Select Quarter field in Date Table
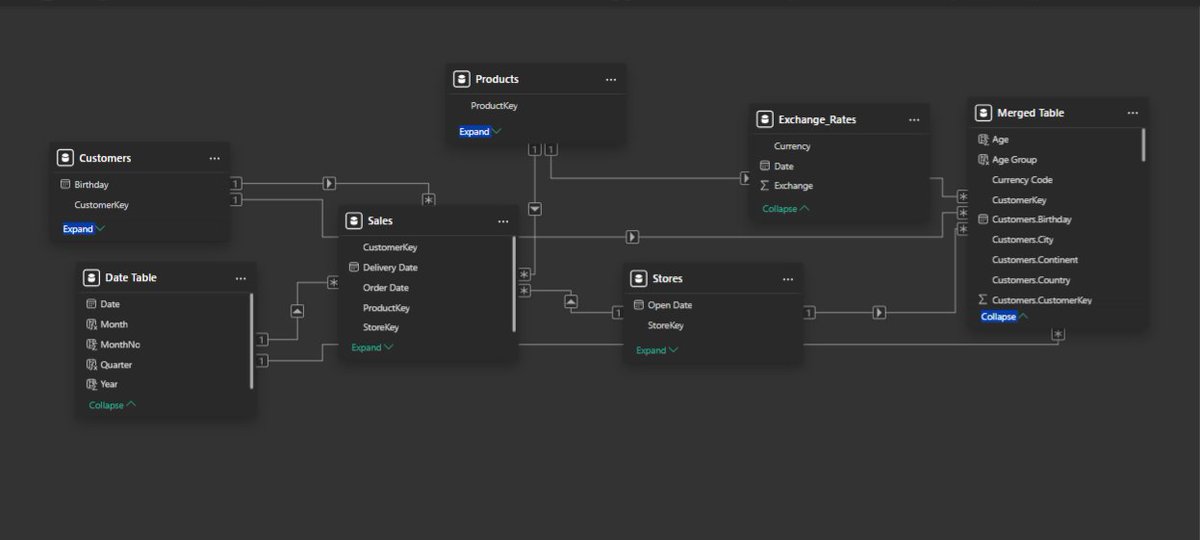 116,365
